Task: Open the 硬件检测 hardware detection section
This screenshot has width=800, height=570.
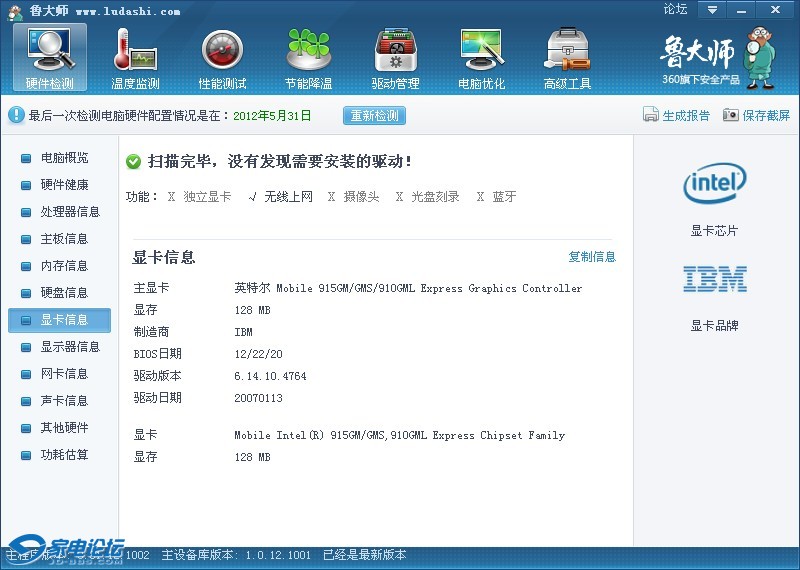Action: coord(50,58)
